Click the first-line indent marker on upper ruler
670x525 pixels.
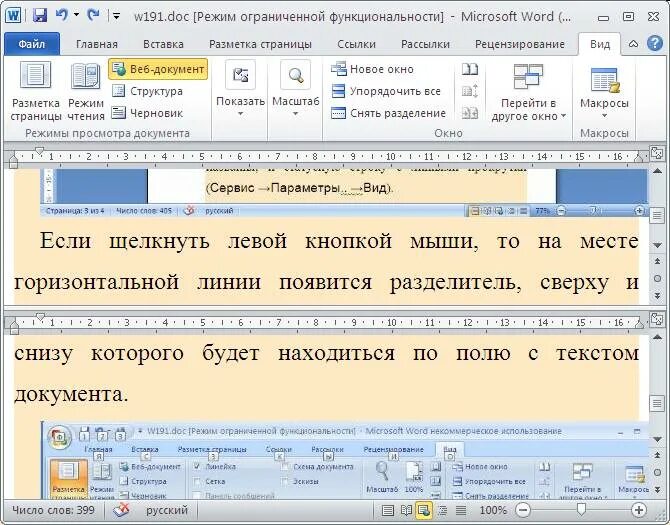pos(40,151)
